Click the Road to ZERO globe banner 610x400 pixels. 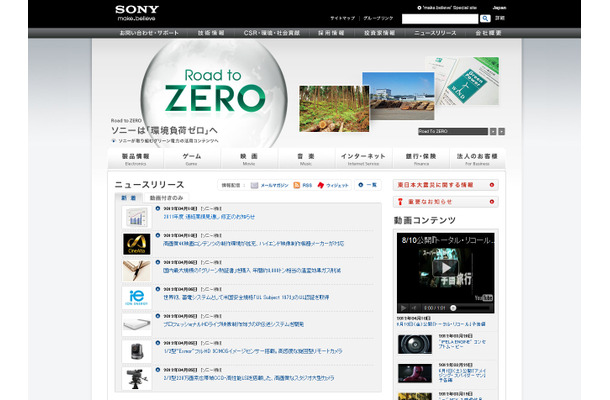coord(214,92)
